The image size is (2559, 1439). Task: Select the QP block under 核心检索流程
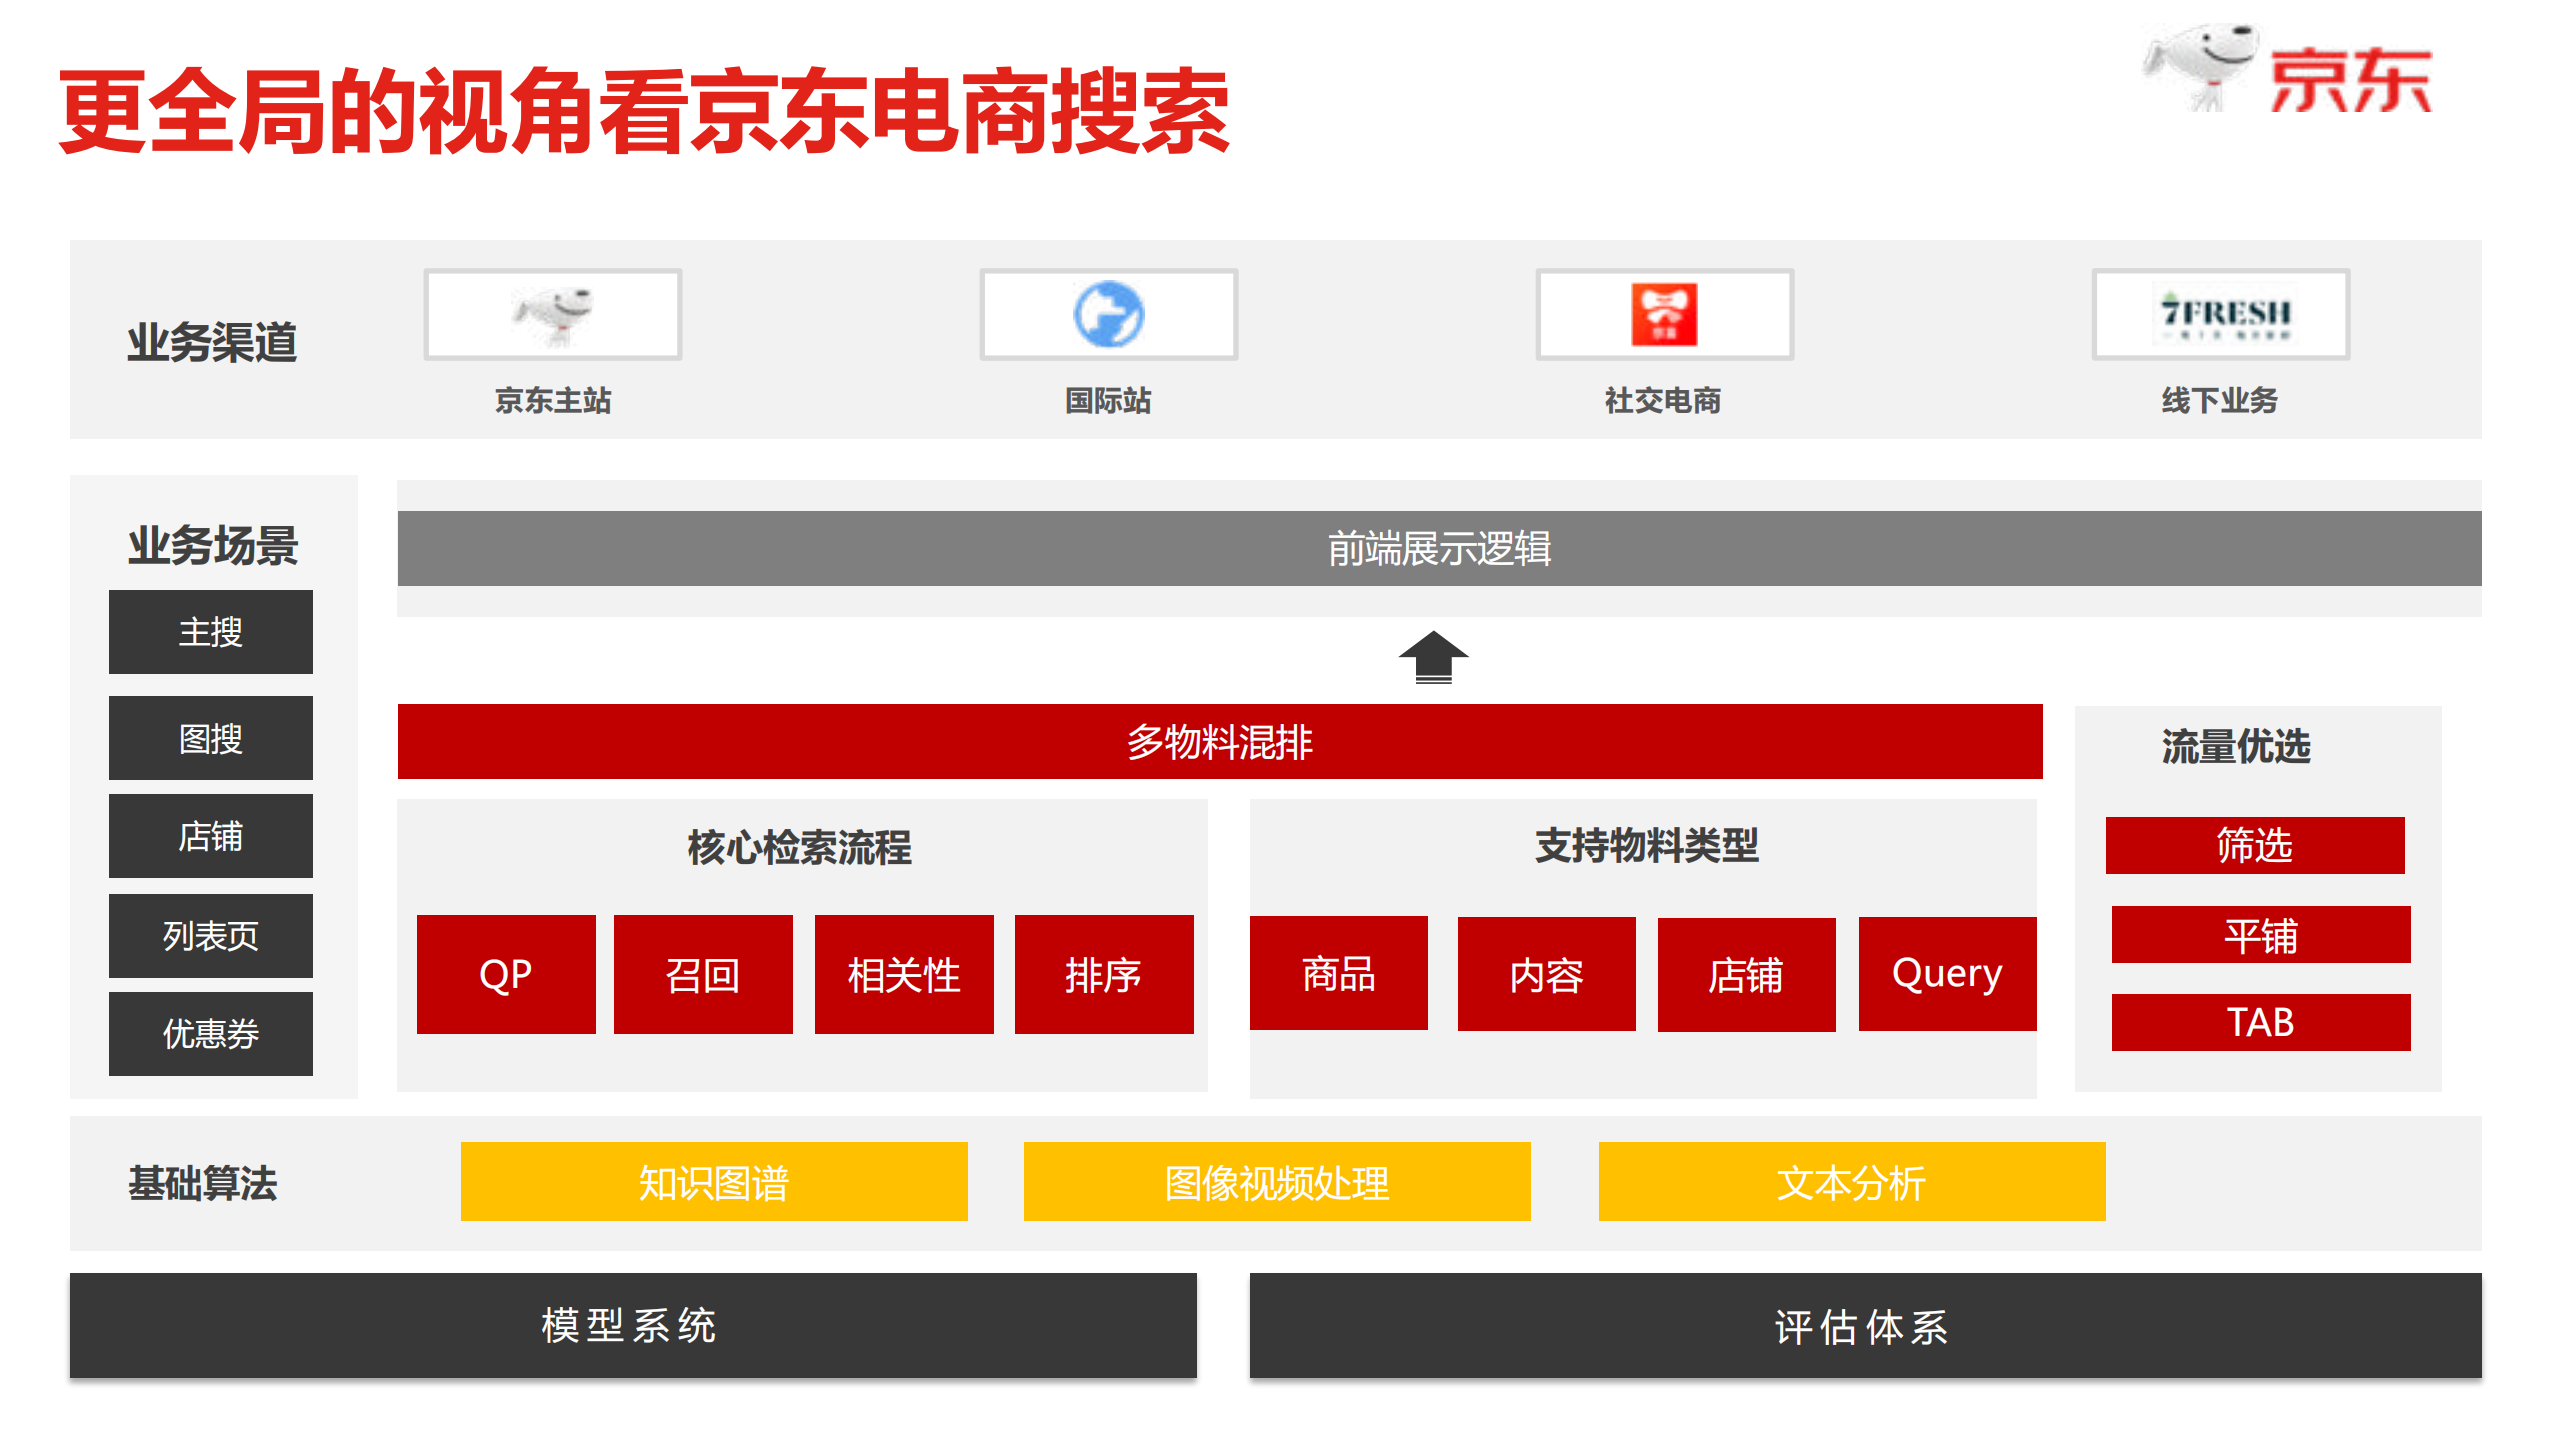505,972
